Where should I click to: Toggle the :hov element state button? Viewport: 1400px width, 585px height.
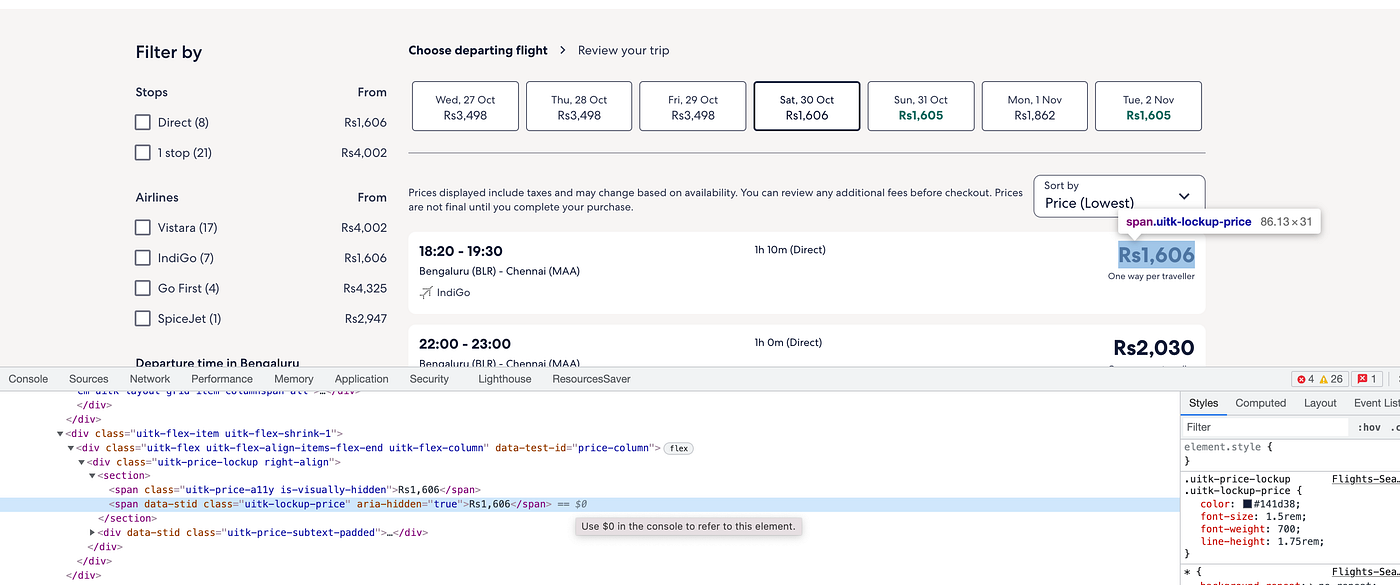point(1369,427)
